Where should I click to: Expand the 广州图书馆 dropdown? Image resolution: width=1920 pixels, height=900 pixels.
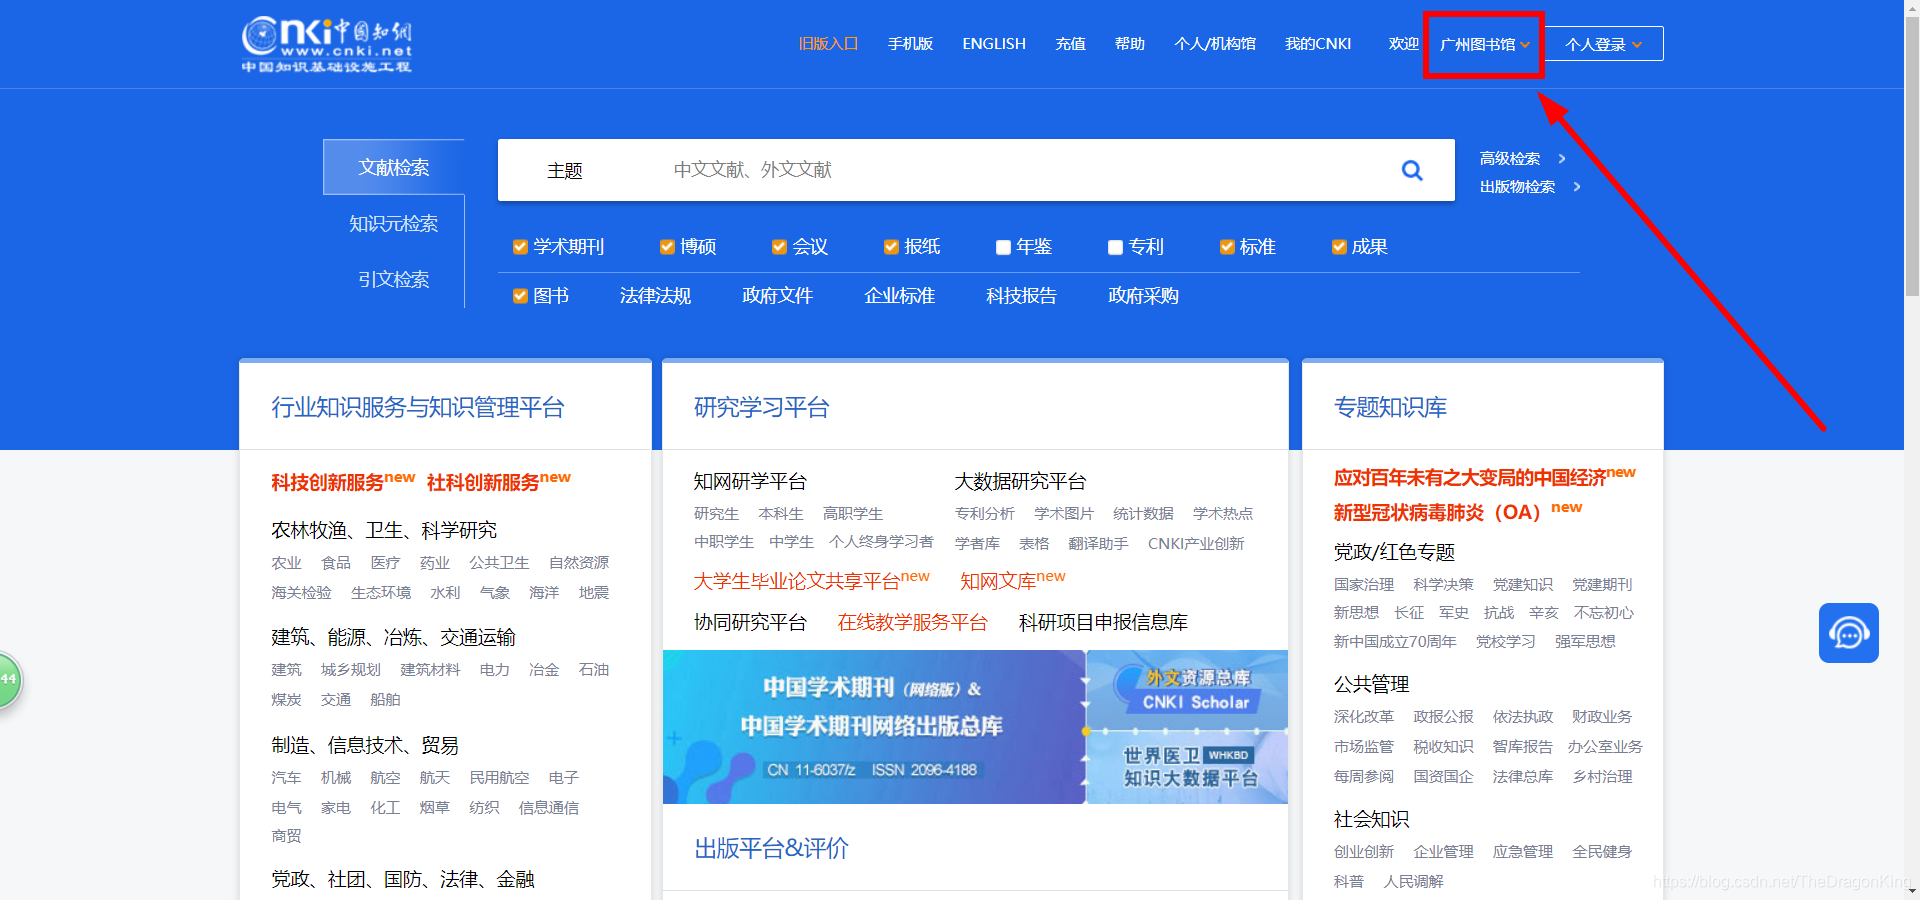point(1485,44)
